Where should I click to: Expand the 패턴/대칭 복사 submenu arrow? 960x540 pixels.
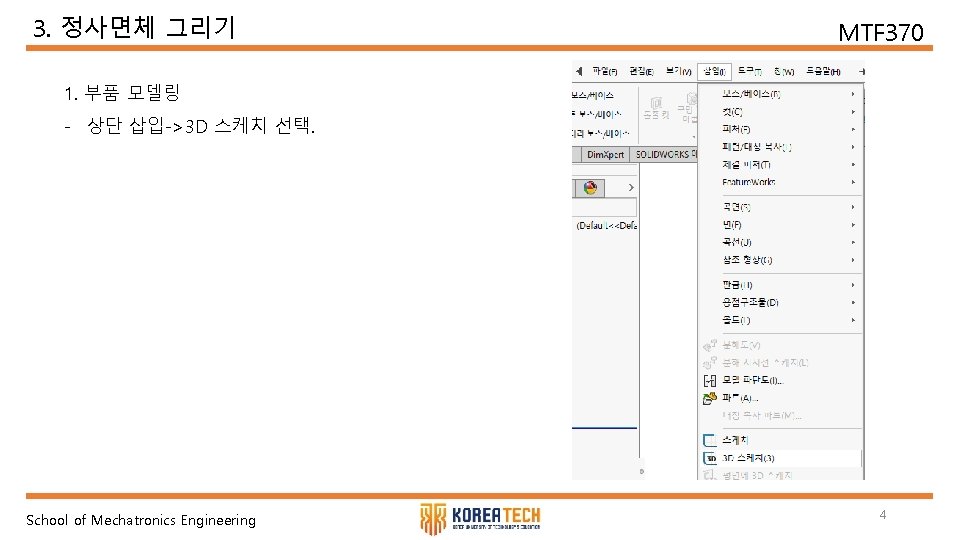pyautogui.click(x=853, y=147)
